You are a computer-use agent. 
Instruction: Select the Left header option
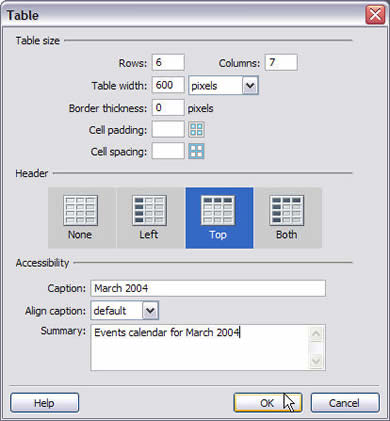point(150,218)
